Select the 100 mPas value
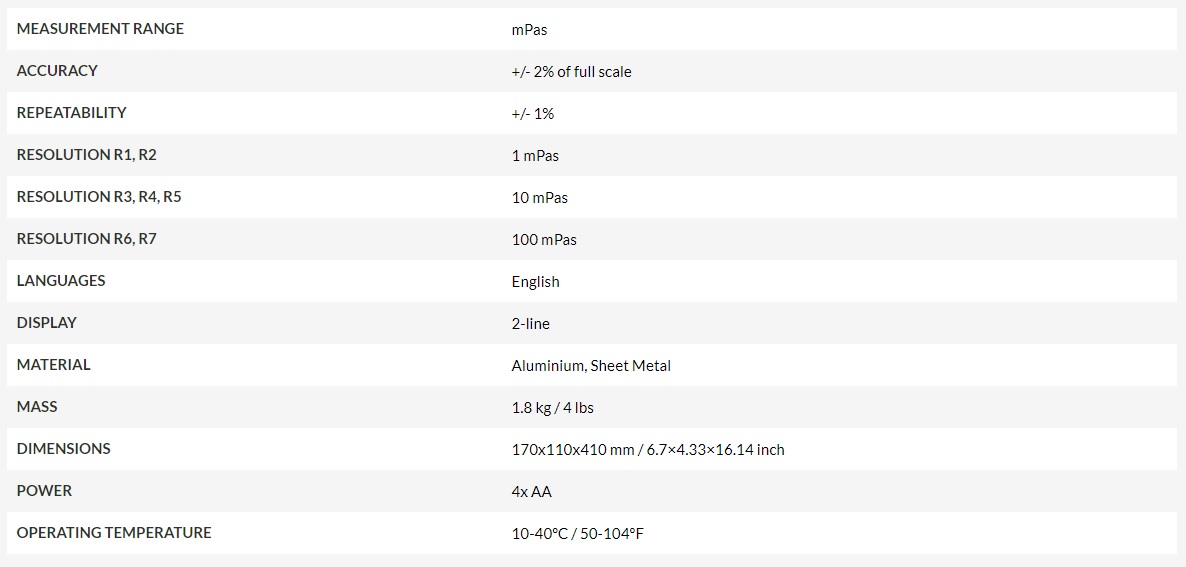This screenshot has width=1186, height=567. (544, 240)
